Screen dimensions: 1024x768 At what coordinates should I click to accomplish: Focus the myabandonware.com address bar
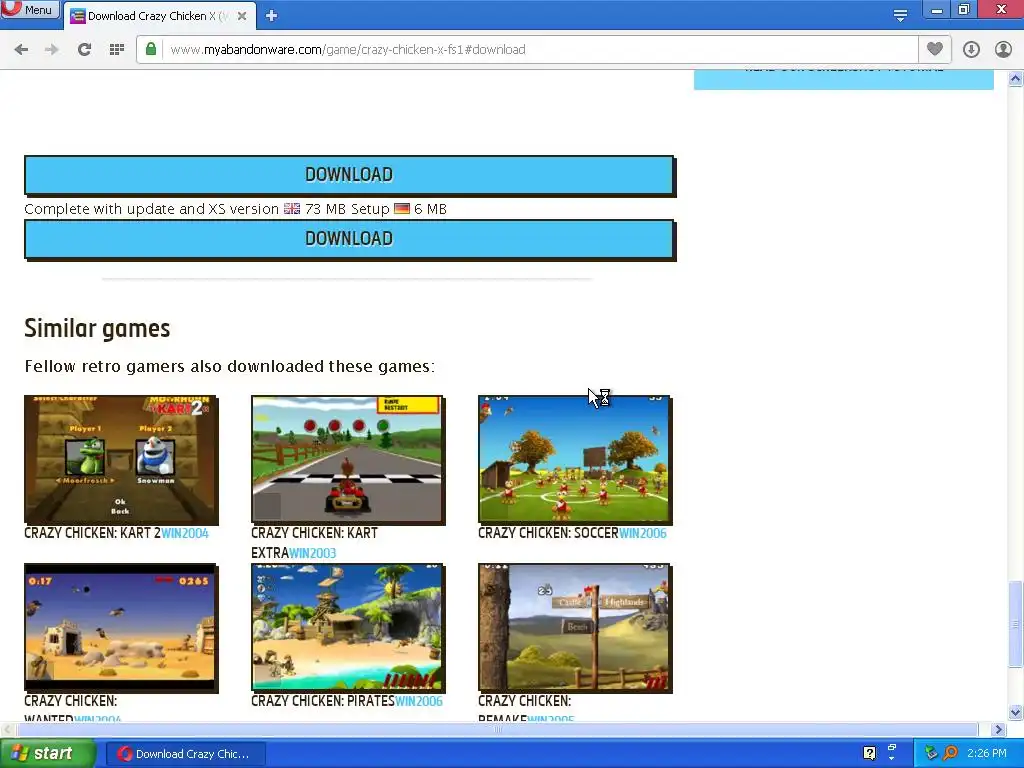point(527,50)
